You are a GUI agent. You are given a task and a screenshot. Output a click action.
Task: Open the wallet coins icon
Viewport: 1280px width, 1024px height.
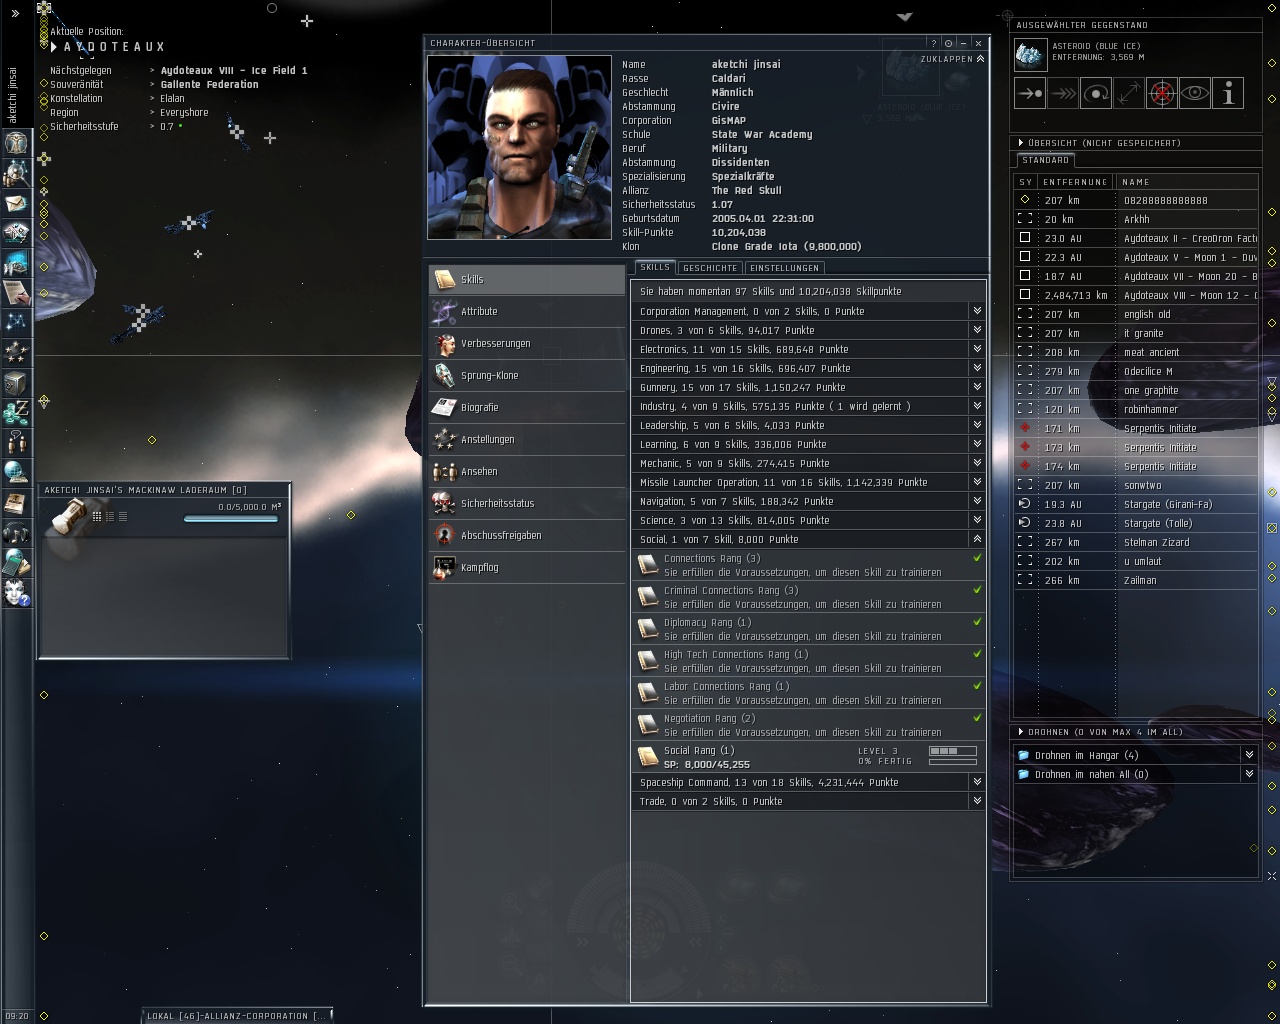(x=16, y=412)
